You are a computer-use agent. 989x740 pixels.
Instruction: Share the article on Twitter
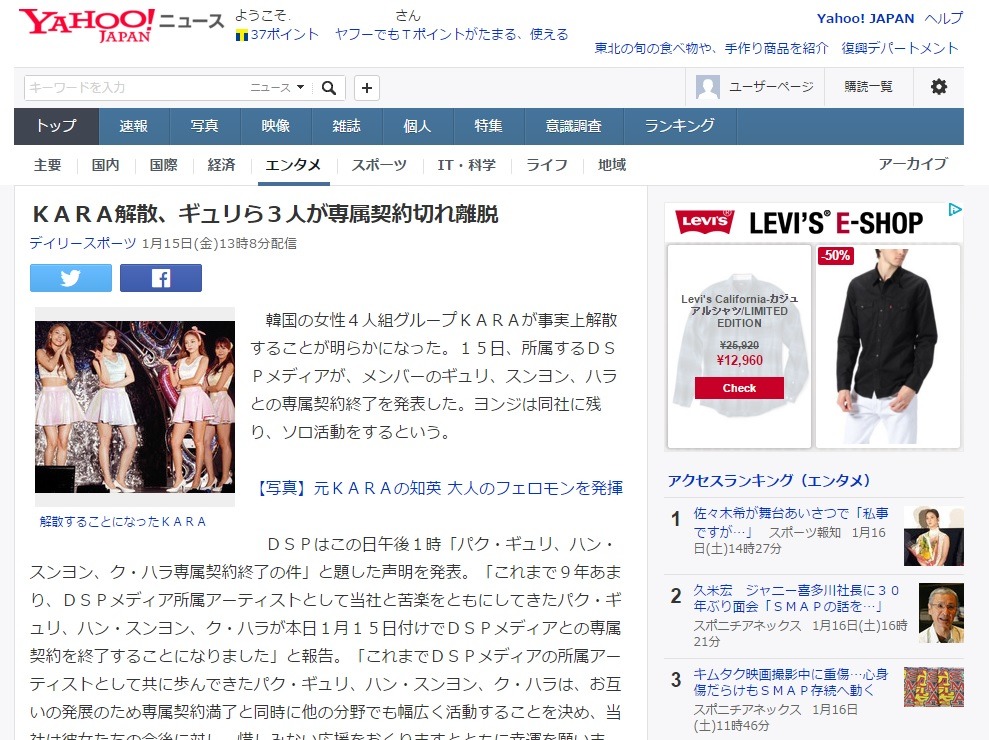point(71,278)
